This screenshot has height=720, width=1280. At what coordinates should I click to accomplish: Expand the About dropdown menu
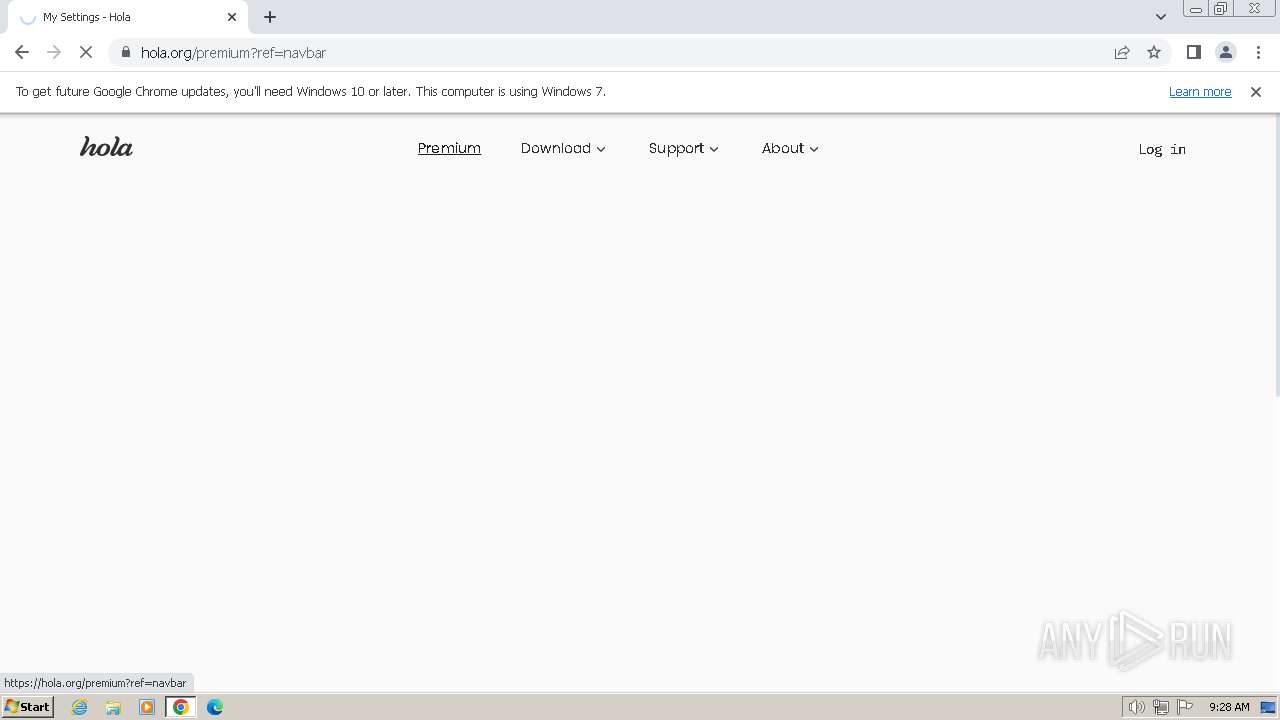[x=790, y=148]
